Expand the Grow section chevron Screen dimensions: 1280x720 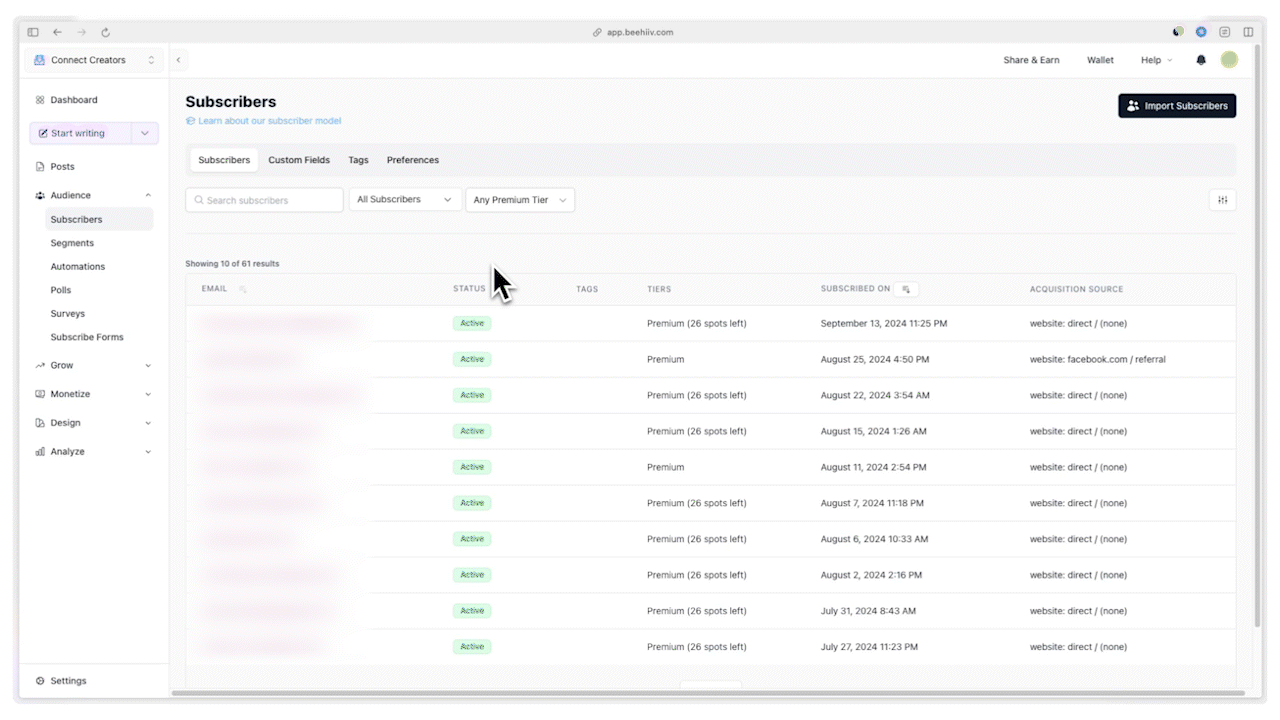148,366
